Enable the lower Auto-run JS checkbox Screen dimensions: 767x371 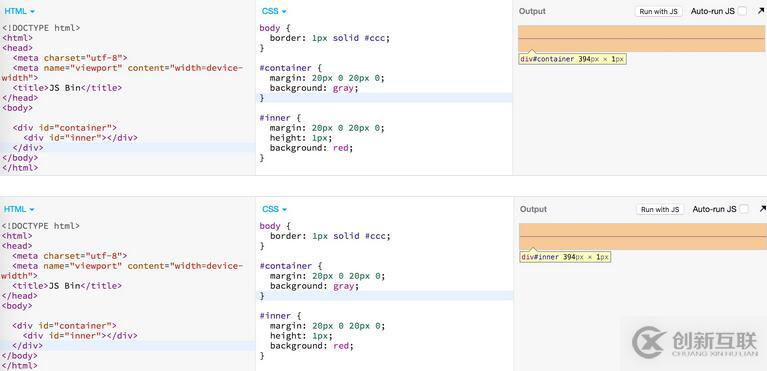[744, 209]
